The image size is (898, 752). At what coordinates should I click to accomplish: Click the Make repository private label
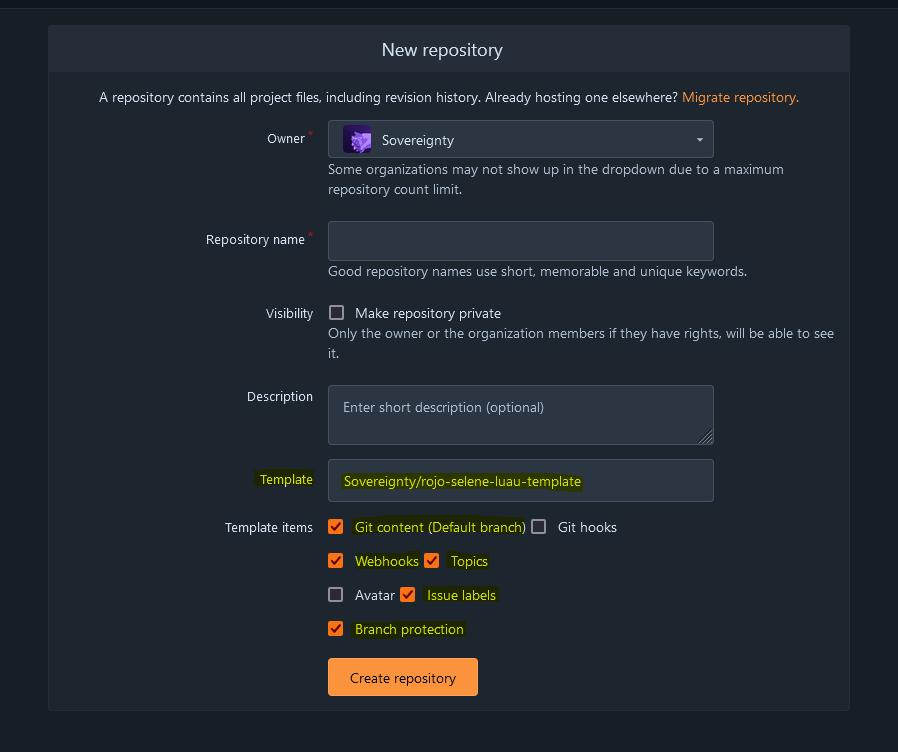click(428, 313)
